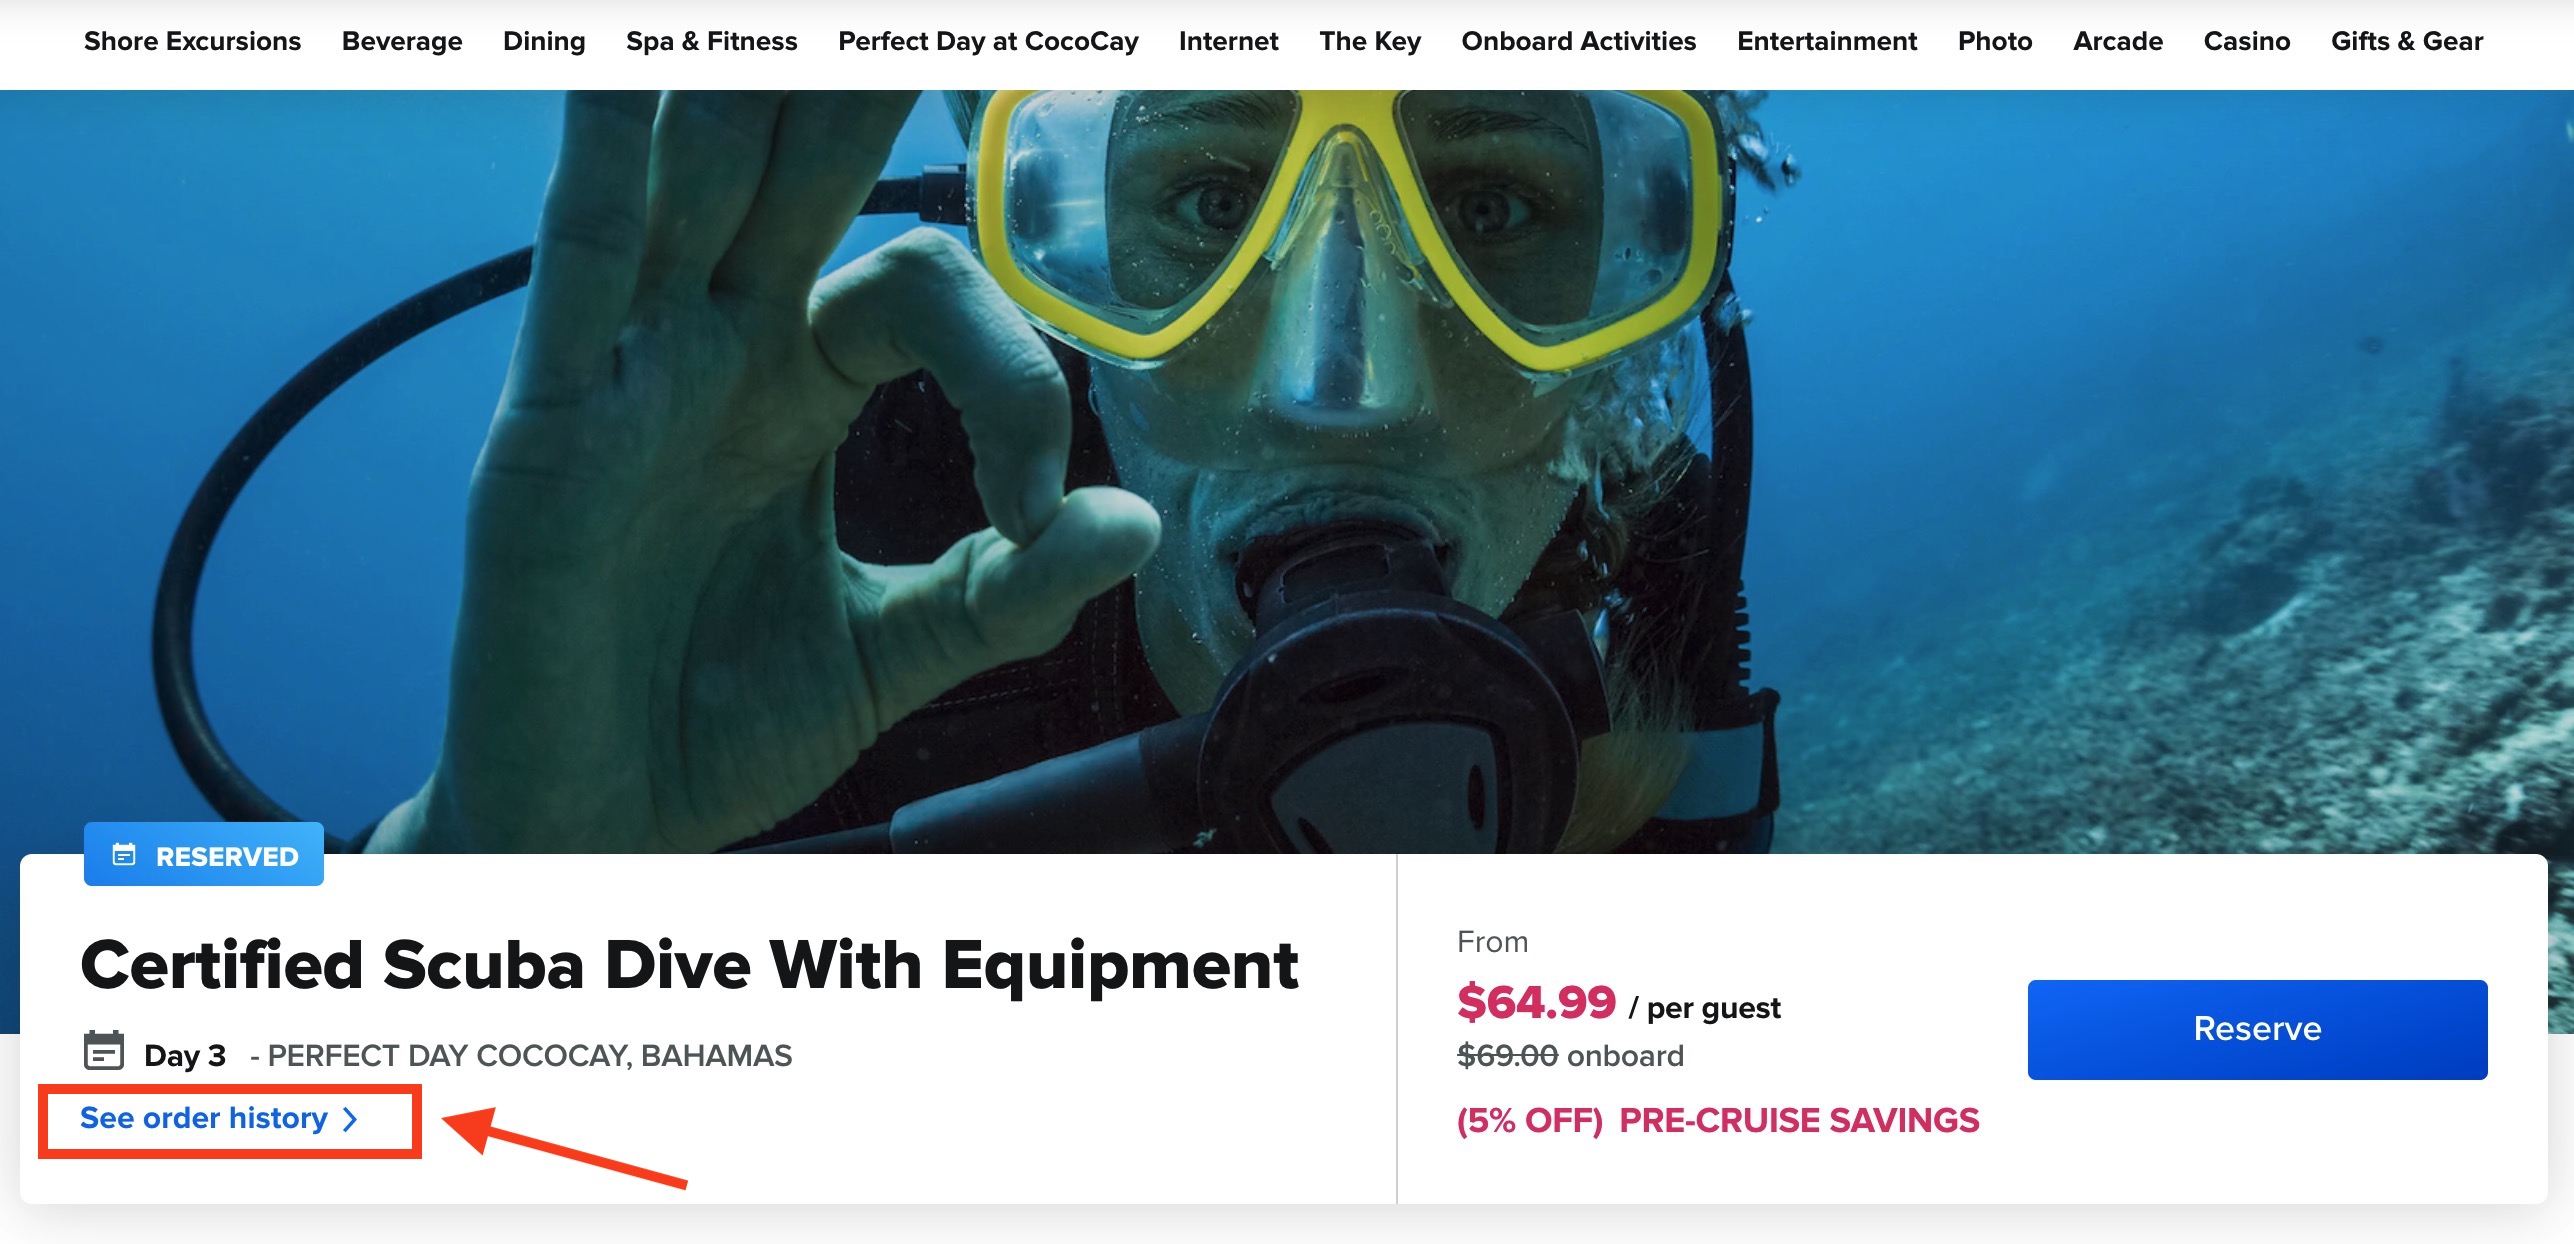Navigate to Gifts & Gear
Screen dimensions: 2574x1244
[2407, 41]
